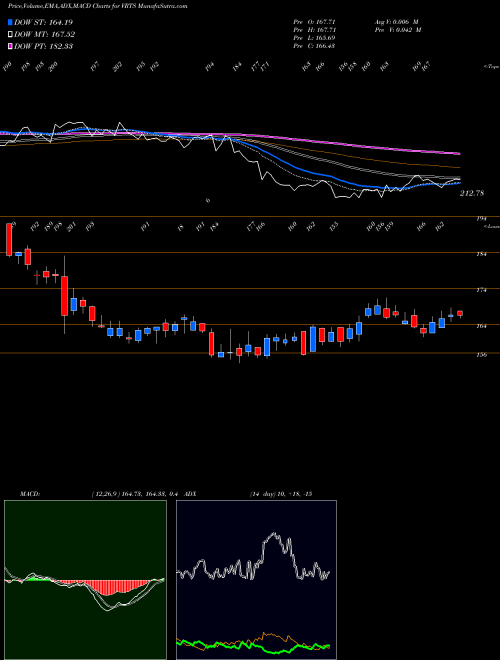Click the 'Pre C: 166.48' value
This screenshot has width=500, height=660.
[314, 45]
